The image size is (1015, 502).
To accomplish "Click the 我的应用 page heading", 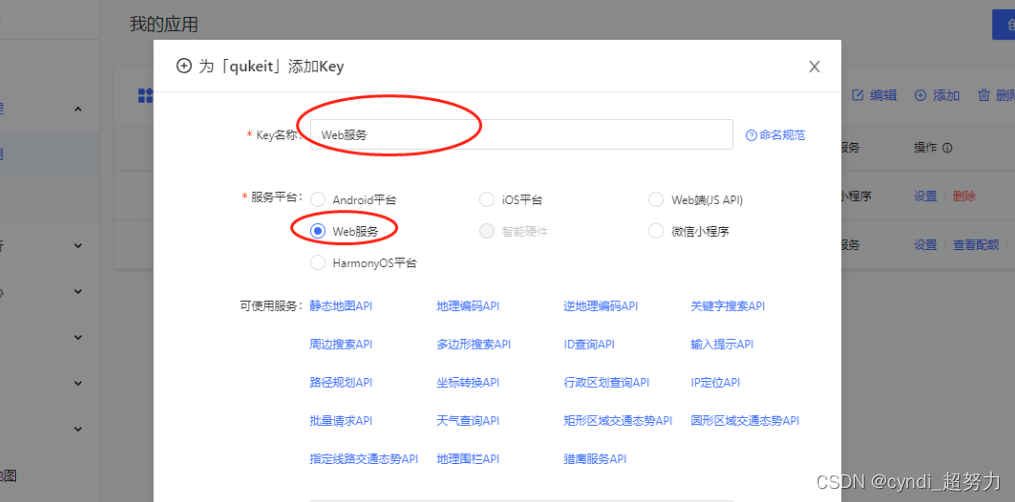I will 164,25.
